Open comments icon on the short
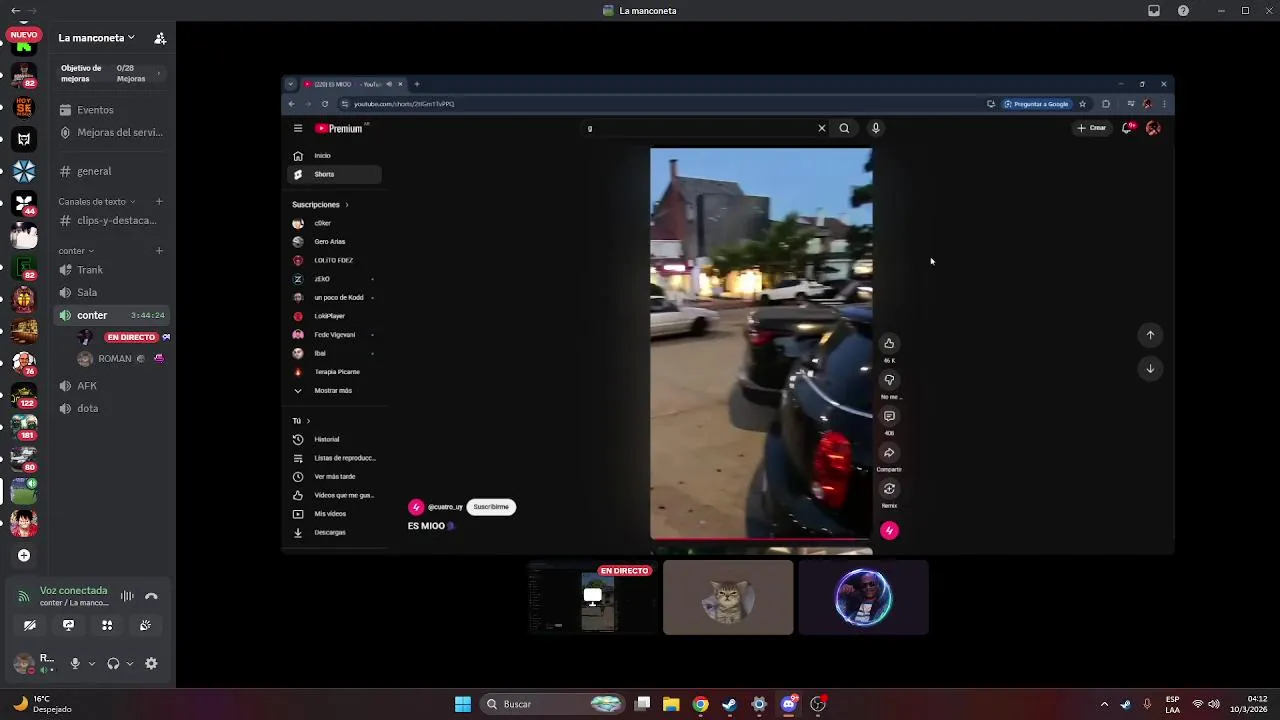The height and width of the screenshot is (720, 1280). pos(889,416)
